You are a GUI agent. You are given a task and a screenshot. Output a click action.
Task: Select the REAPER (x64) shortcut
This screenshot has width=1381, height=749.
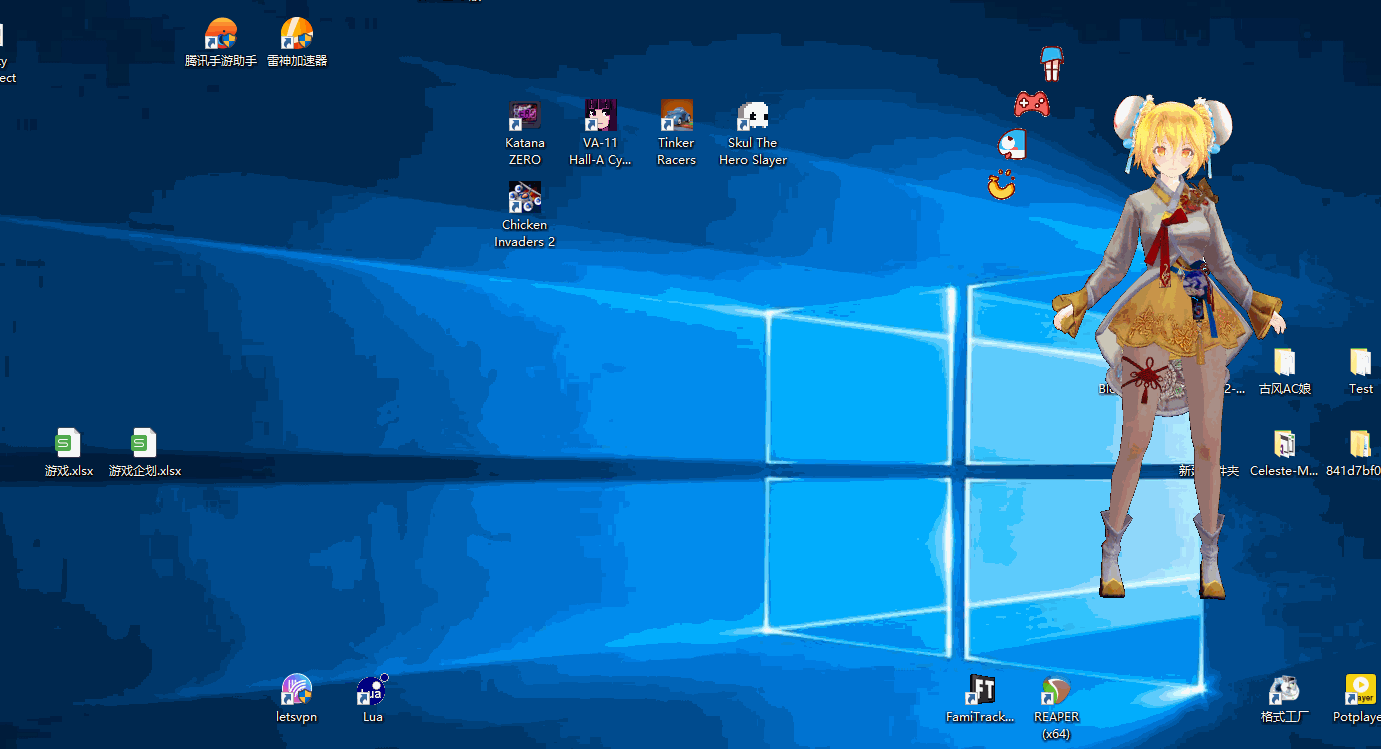(1056, 707)
